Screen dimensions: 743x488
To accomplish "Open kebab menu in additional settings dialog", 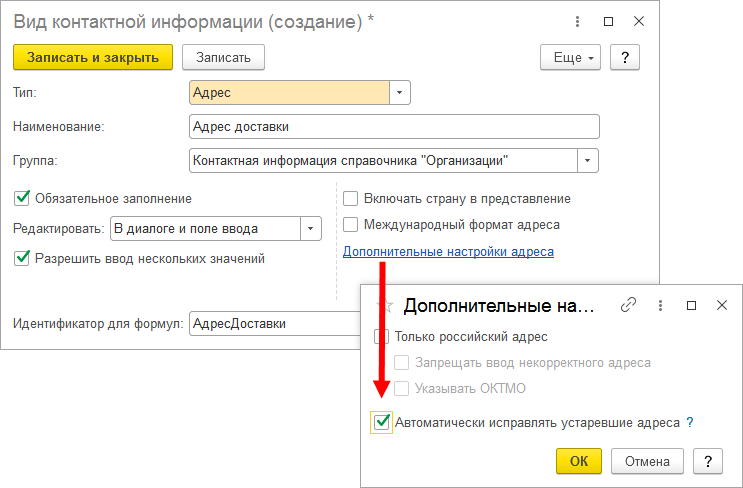I will 661,305.
